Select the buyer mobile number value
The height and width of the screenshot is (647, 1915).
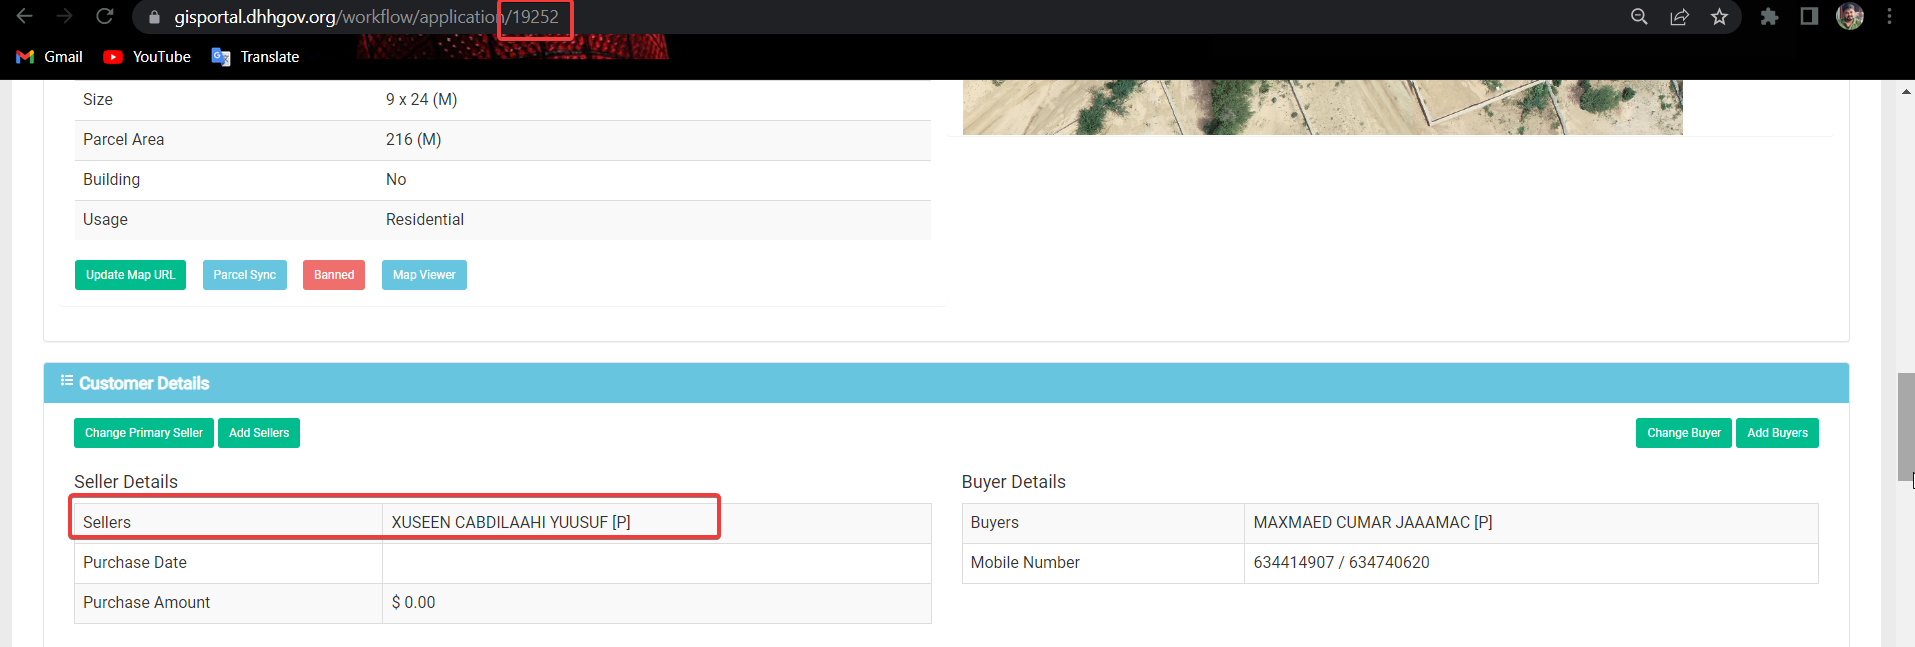(1341, 562)
